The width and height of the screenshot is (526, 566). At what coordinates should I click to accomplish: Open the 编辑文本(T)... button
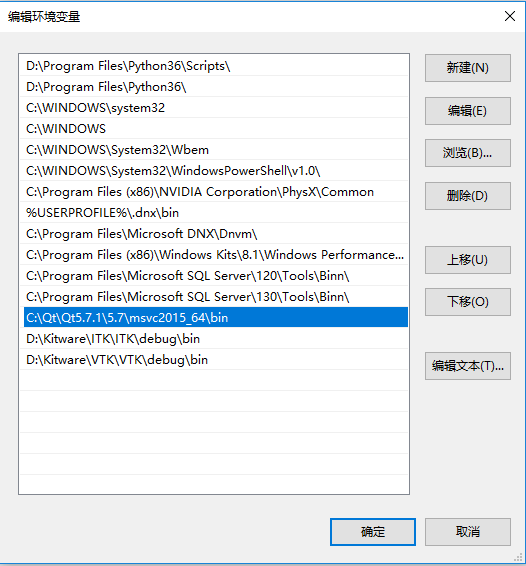(468, 366)
